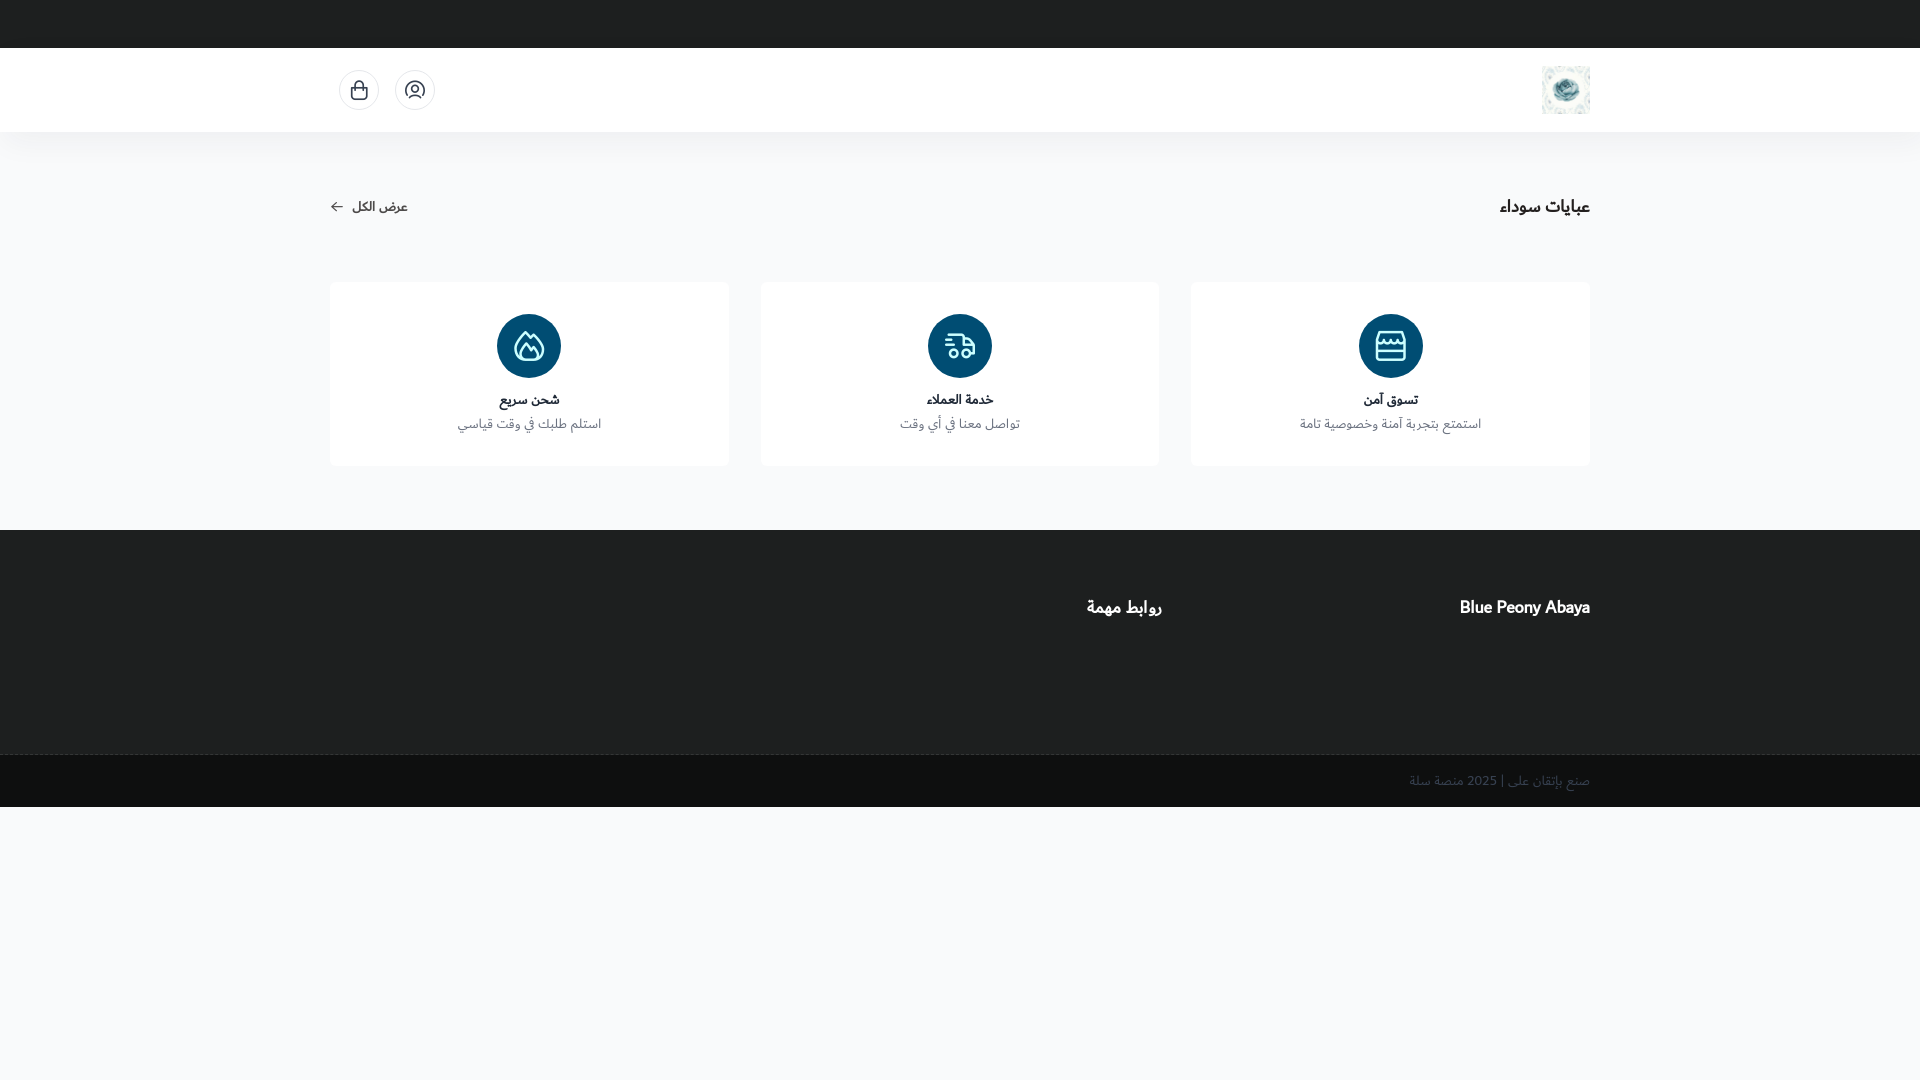Click the عرض الكل view-all link
The height and width of the screenshot is (1080, 1920).
pos(369,207)
